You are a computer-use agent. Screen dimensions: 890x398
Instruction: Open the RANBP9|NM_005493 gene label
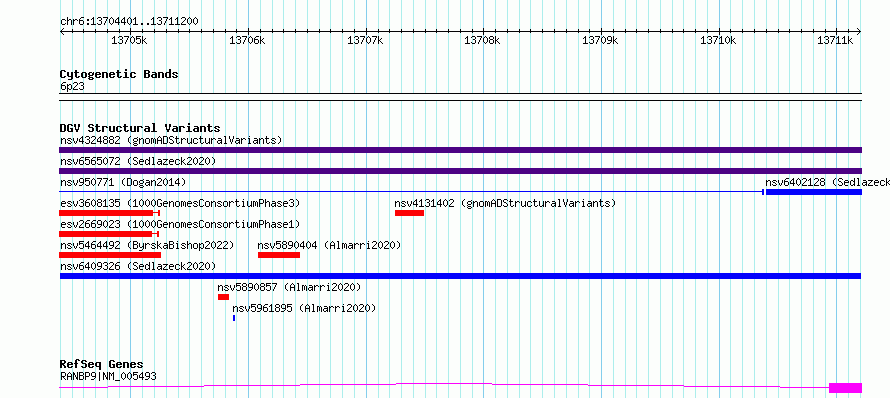click(x=108, y=376)
